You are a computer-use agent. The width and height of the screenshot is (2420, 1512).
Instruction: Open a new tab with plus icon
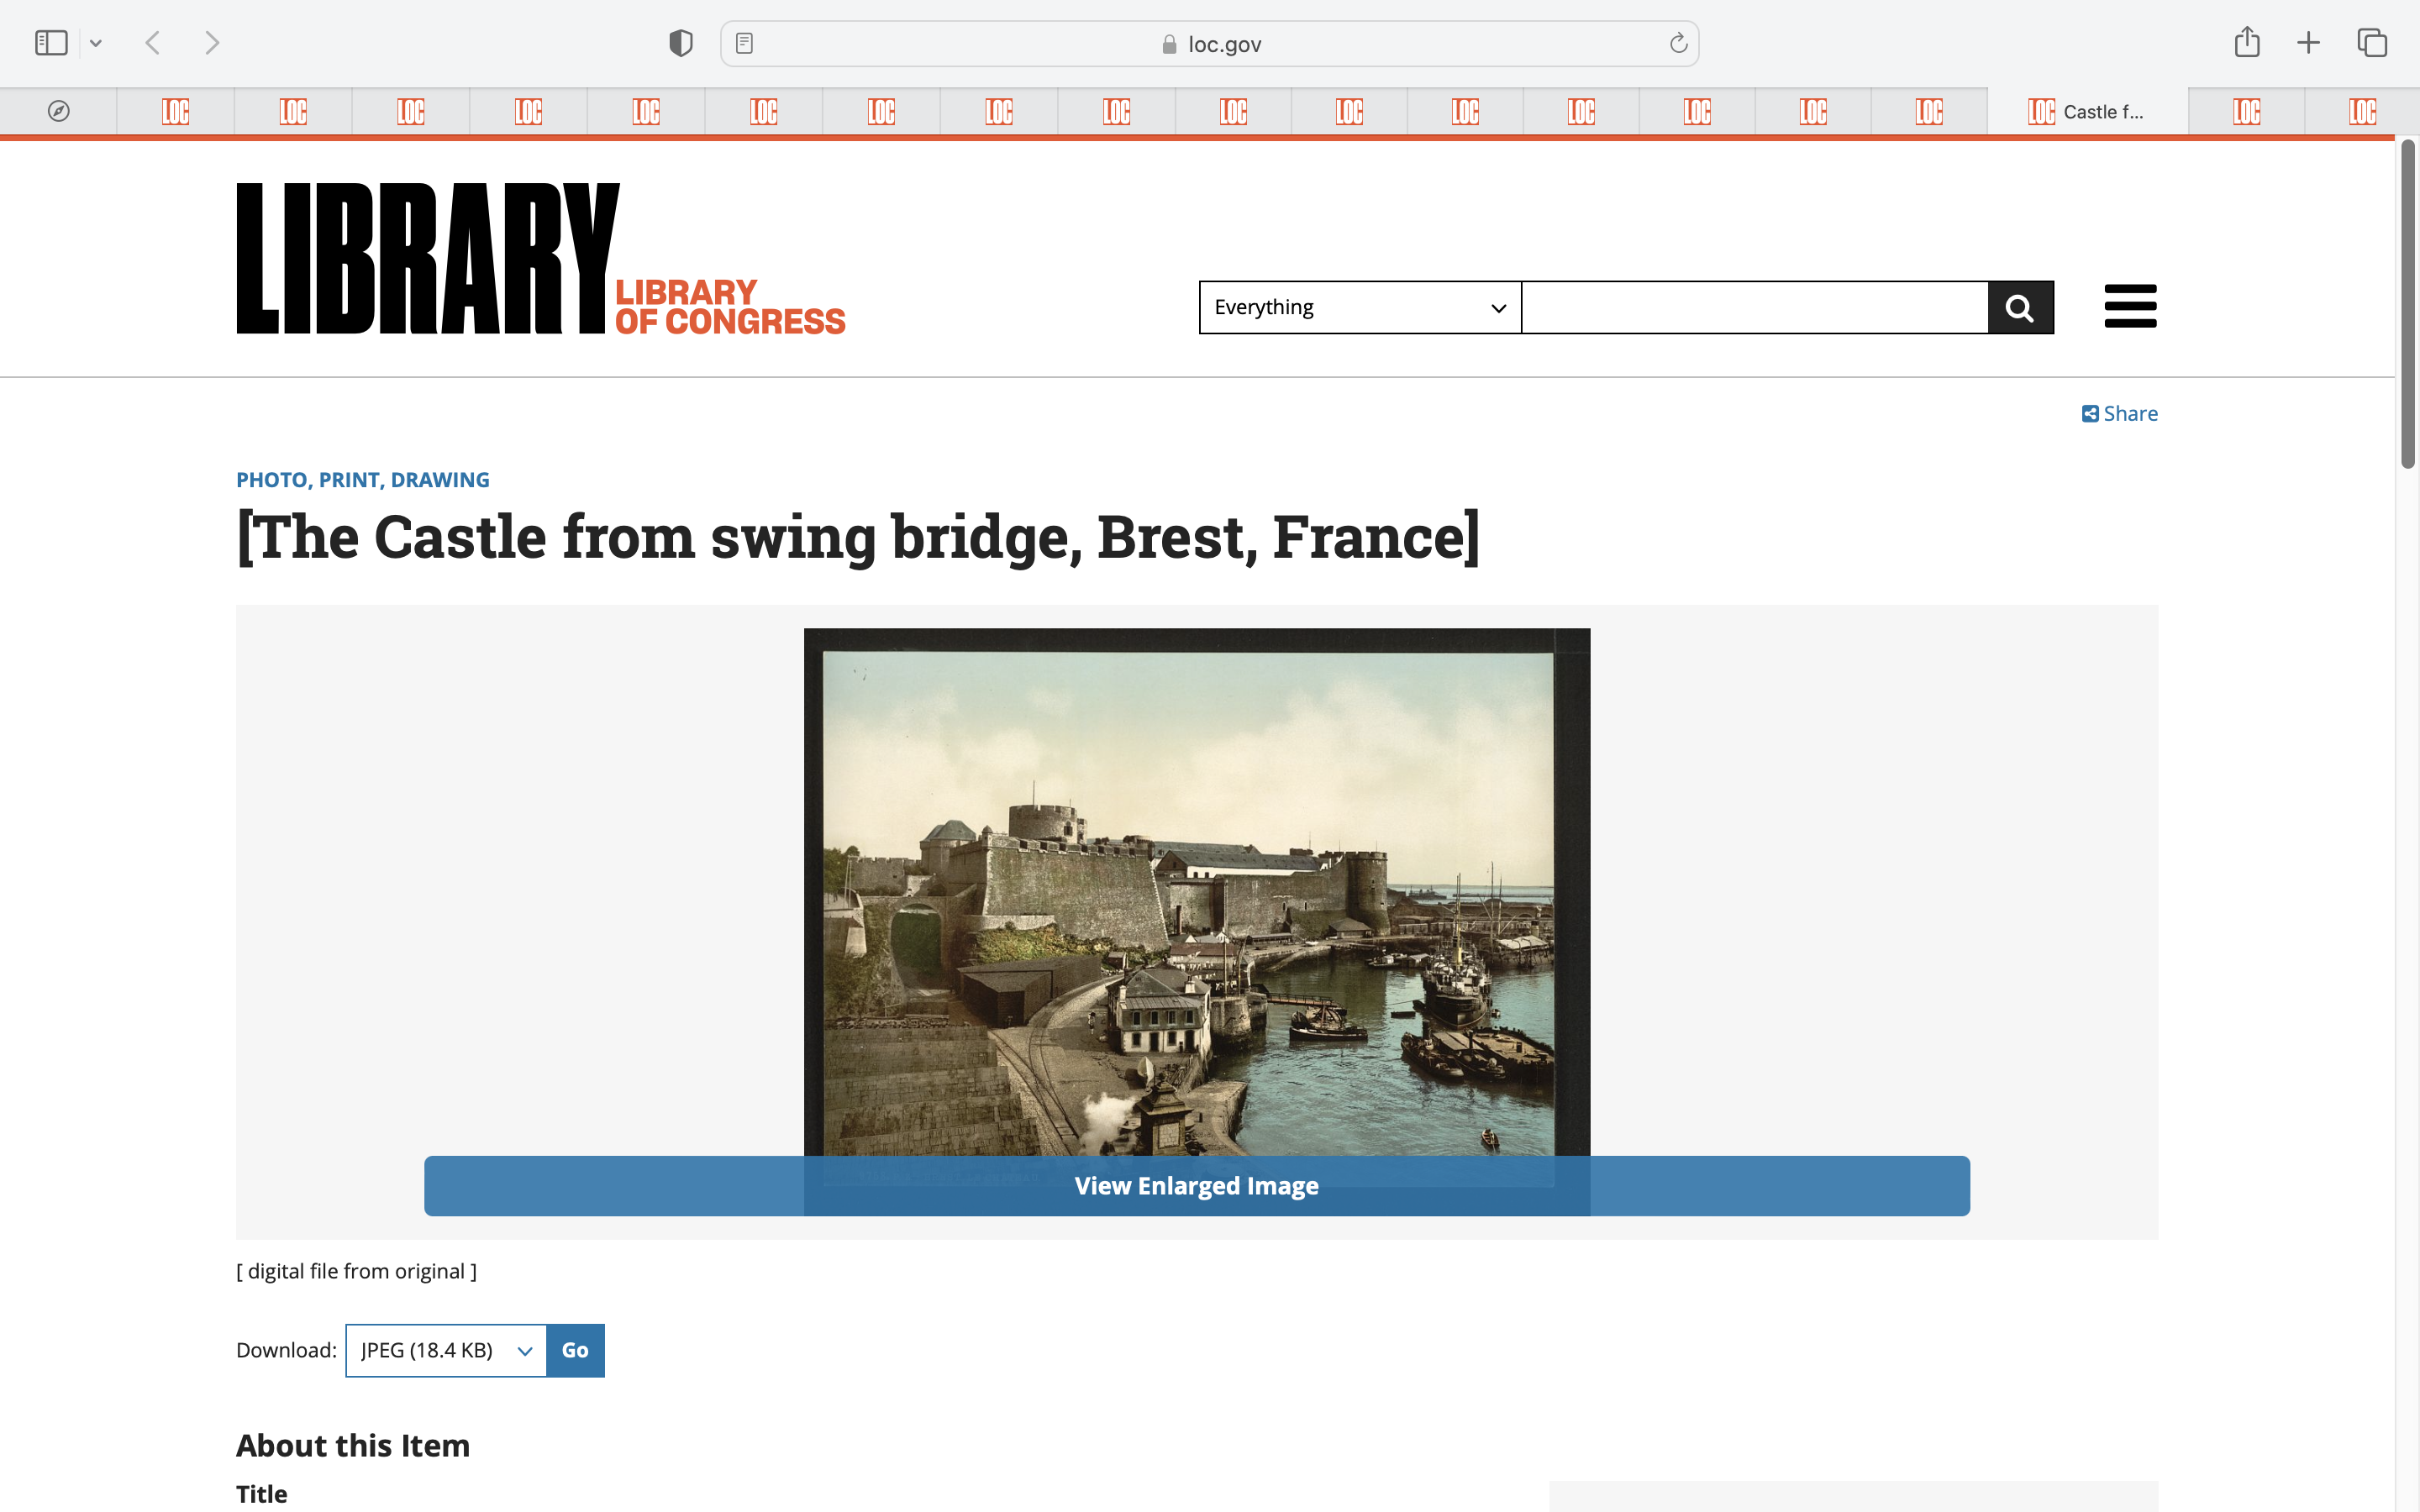coord(2308,43)
